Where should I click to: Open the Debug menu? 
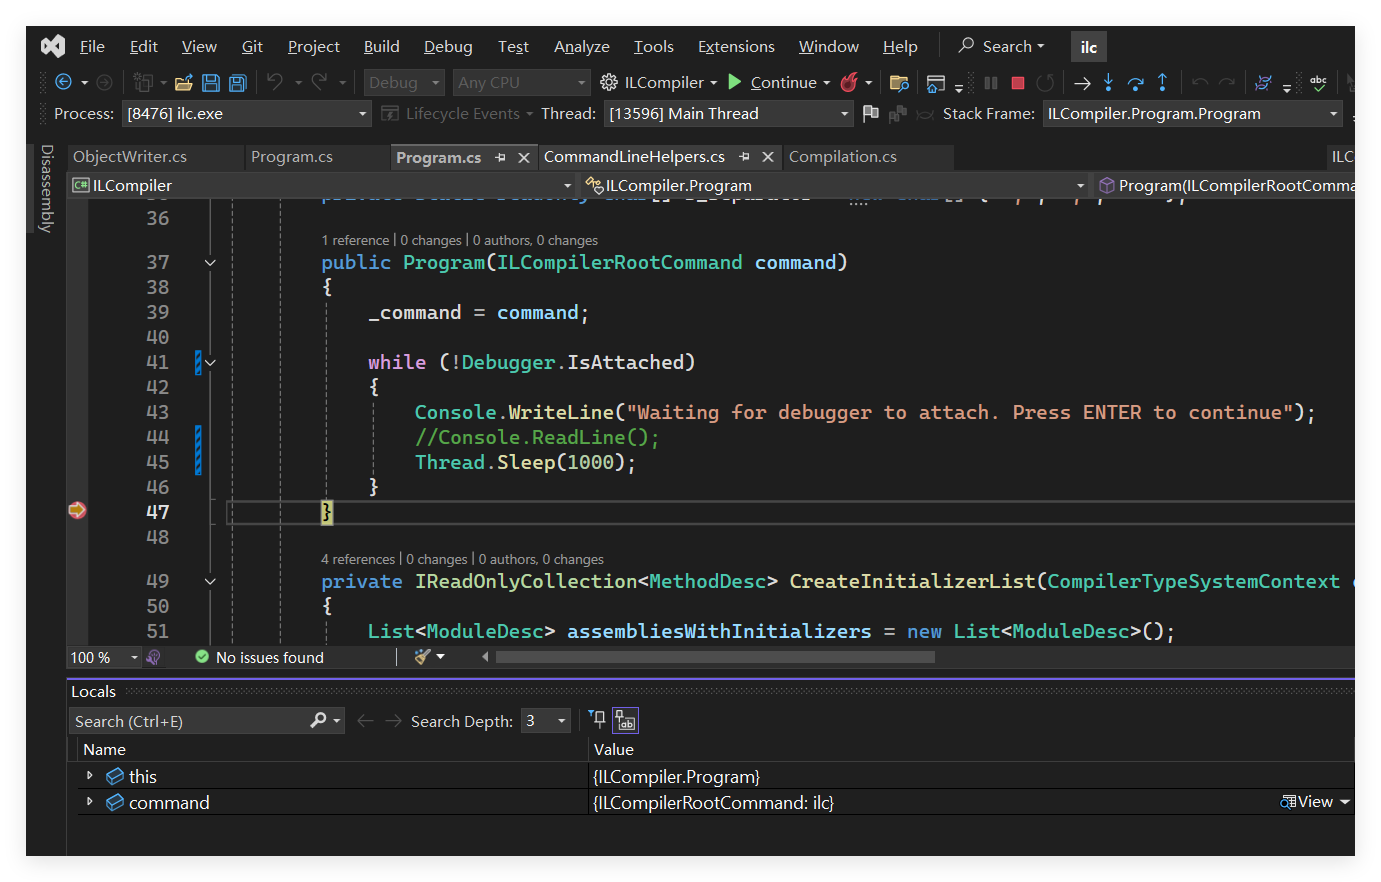(x=448, y=46)
